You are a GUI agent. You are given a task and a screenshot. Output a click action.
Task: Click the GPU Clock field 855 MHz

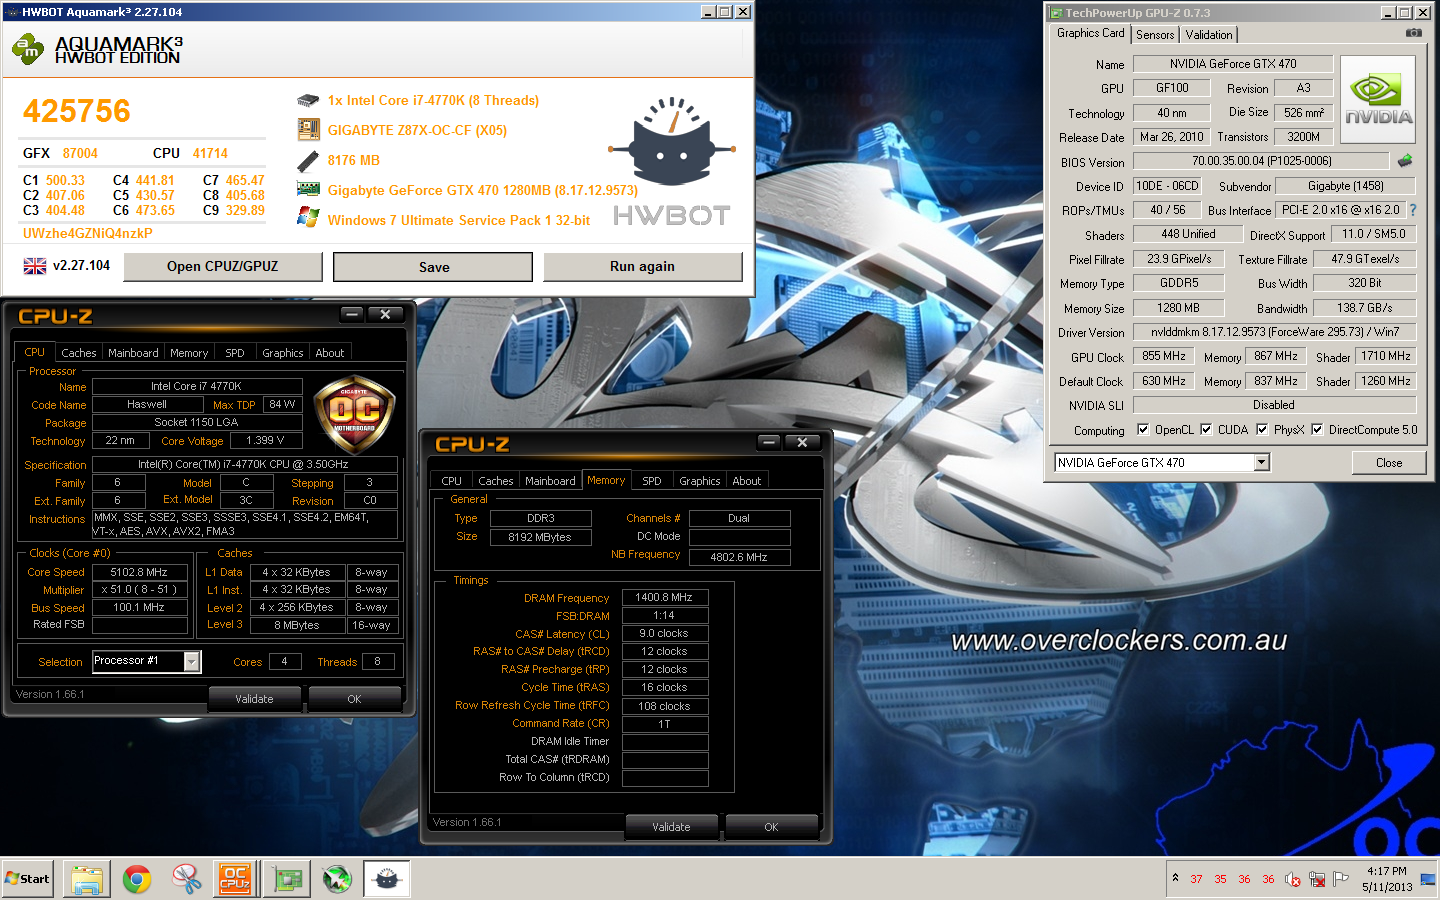click(1163, 357)
